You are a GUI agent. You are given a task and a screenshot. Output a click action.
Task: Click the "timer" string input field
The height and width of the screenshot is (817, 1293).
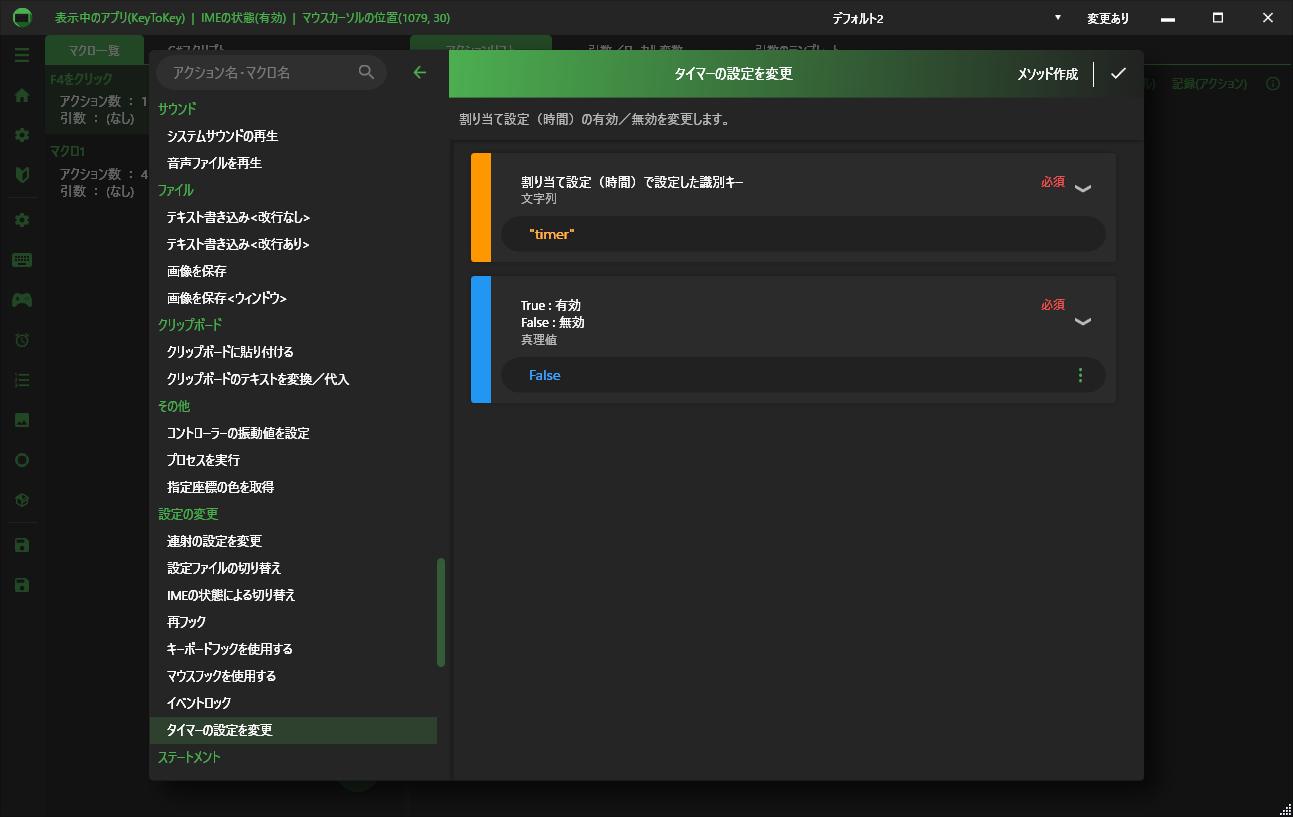(x=802, y=233)
